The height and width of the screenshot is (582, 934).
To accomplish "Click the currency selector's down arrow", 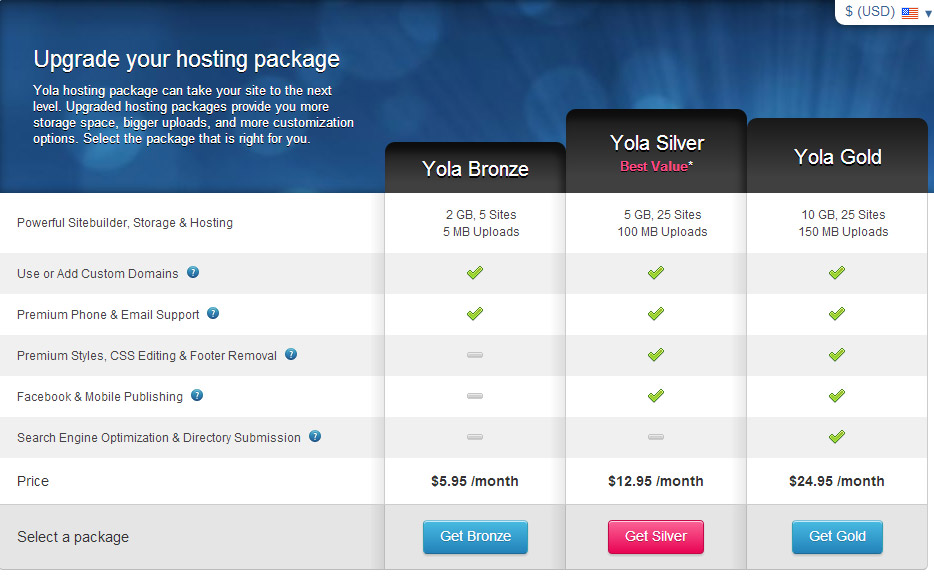I will (927, 14).
